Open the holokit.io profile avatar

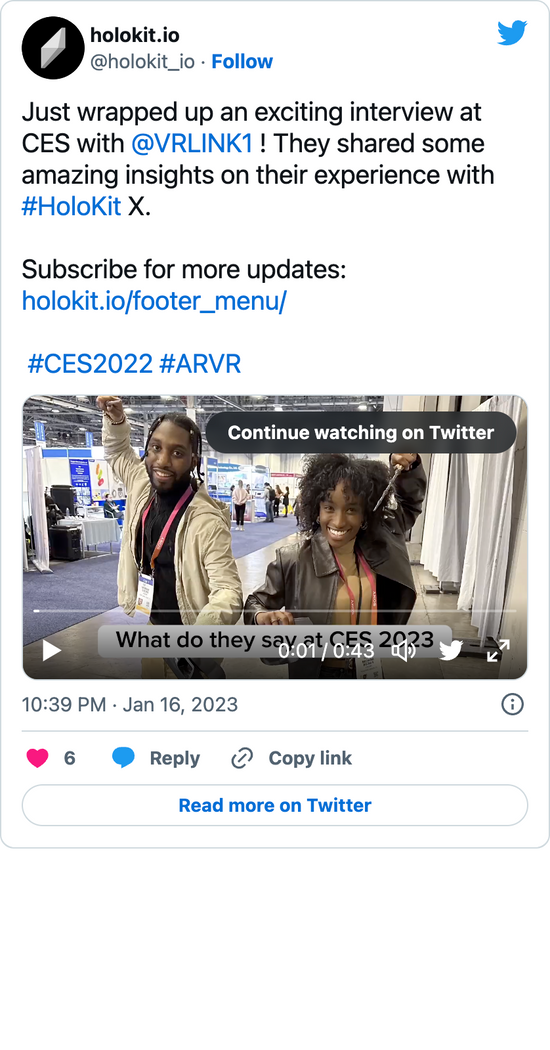click(x=51, y=48)
